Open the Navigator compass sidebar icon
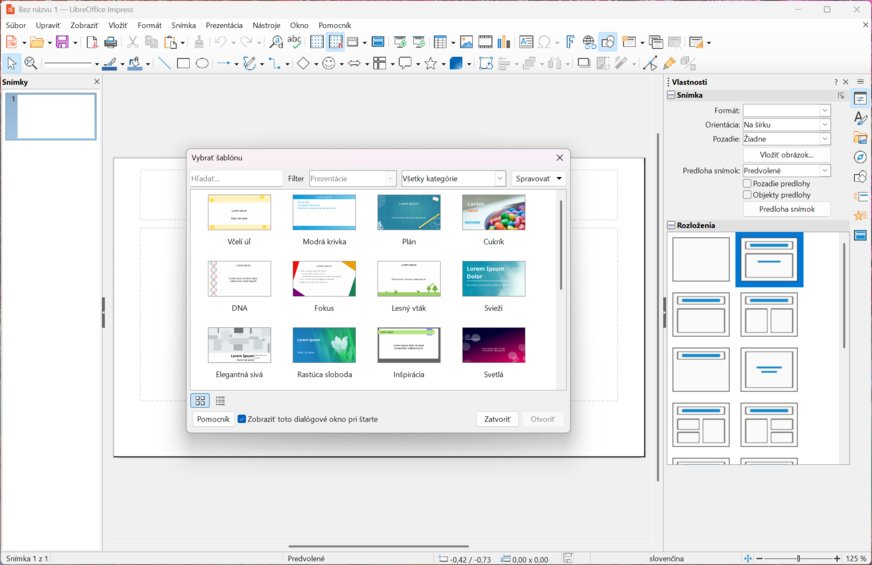Image resolution: width=872 pixels, height=565 pixels. pyautogui.click(x=860, y=157)
